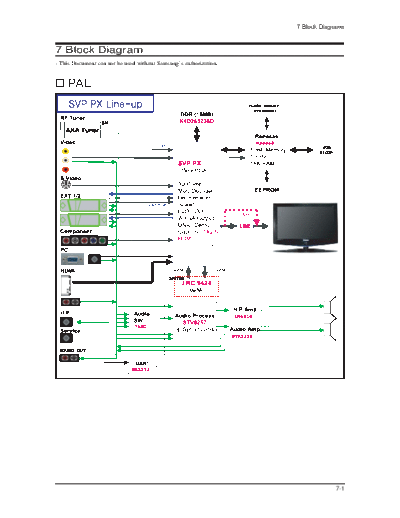This screenshot has height=518, width=400.
Task: Click the 'Service' label
Action: coord(70,331)
